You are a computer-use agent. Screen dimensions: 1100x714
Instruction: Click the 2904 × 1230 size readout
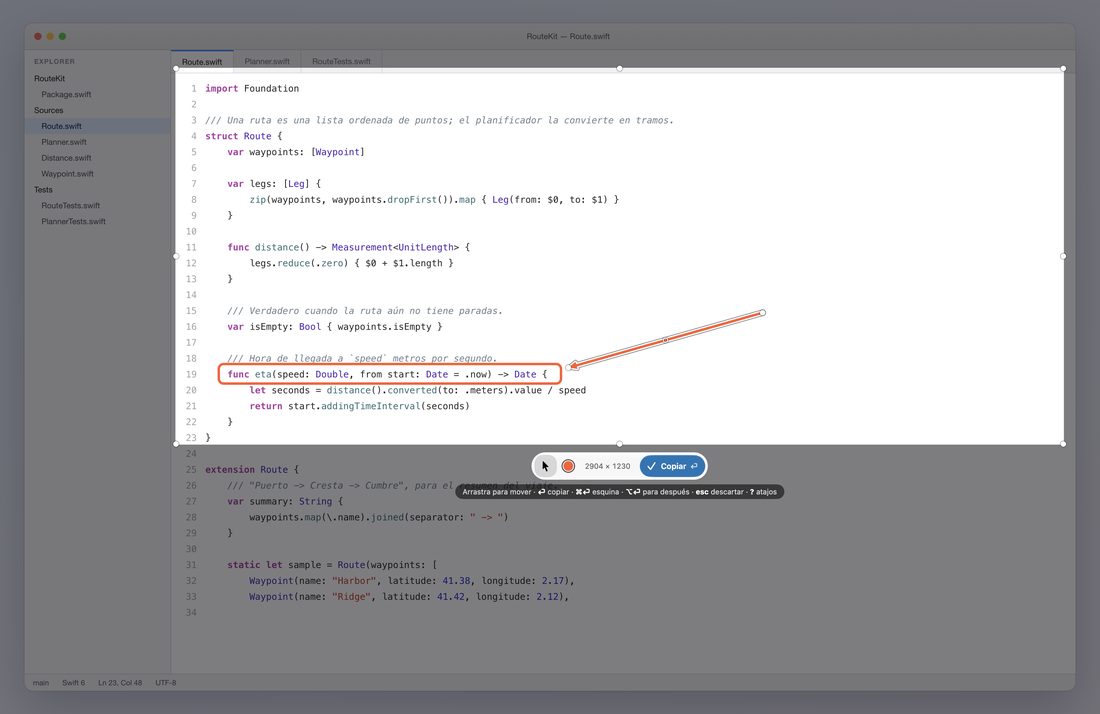(x=608, y=466)
